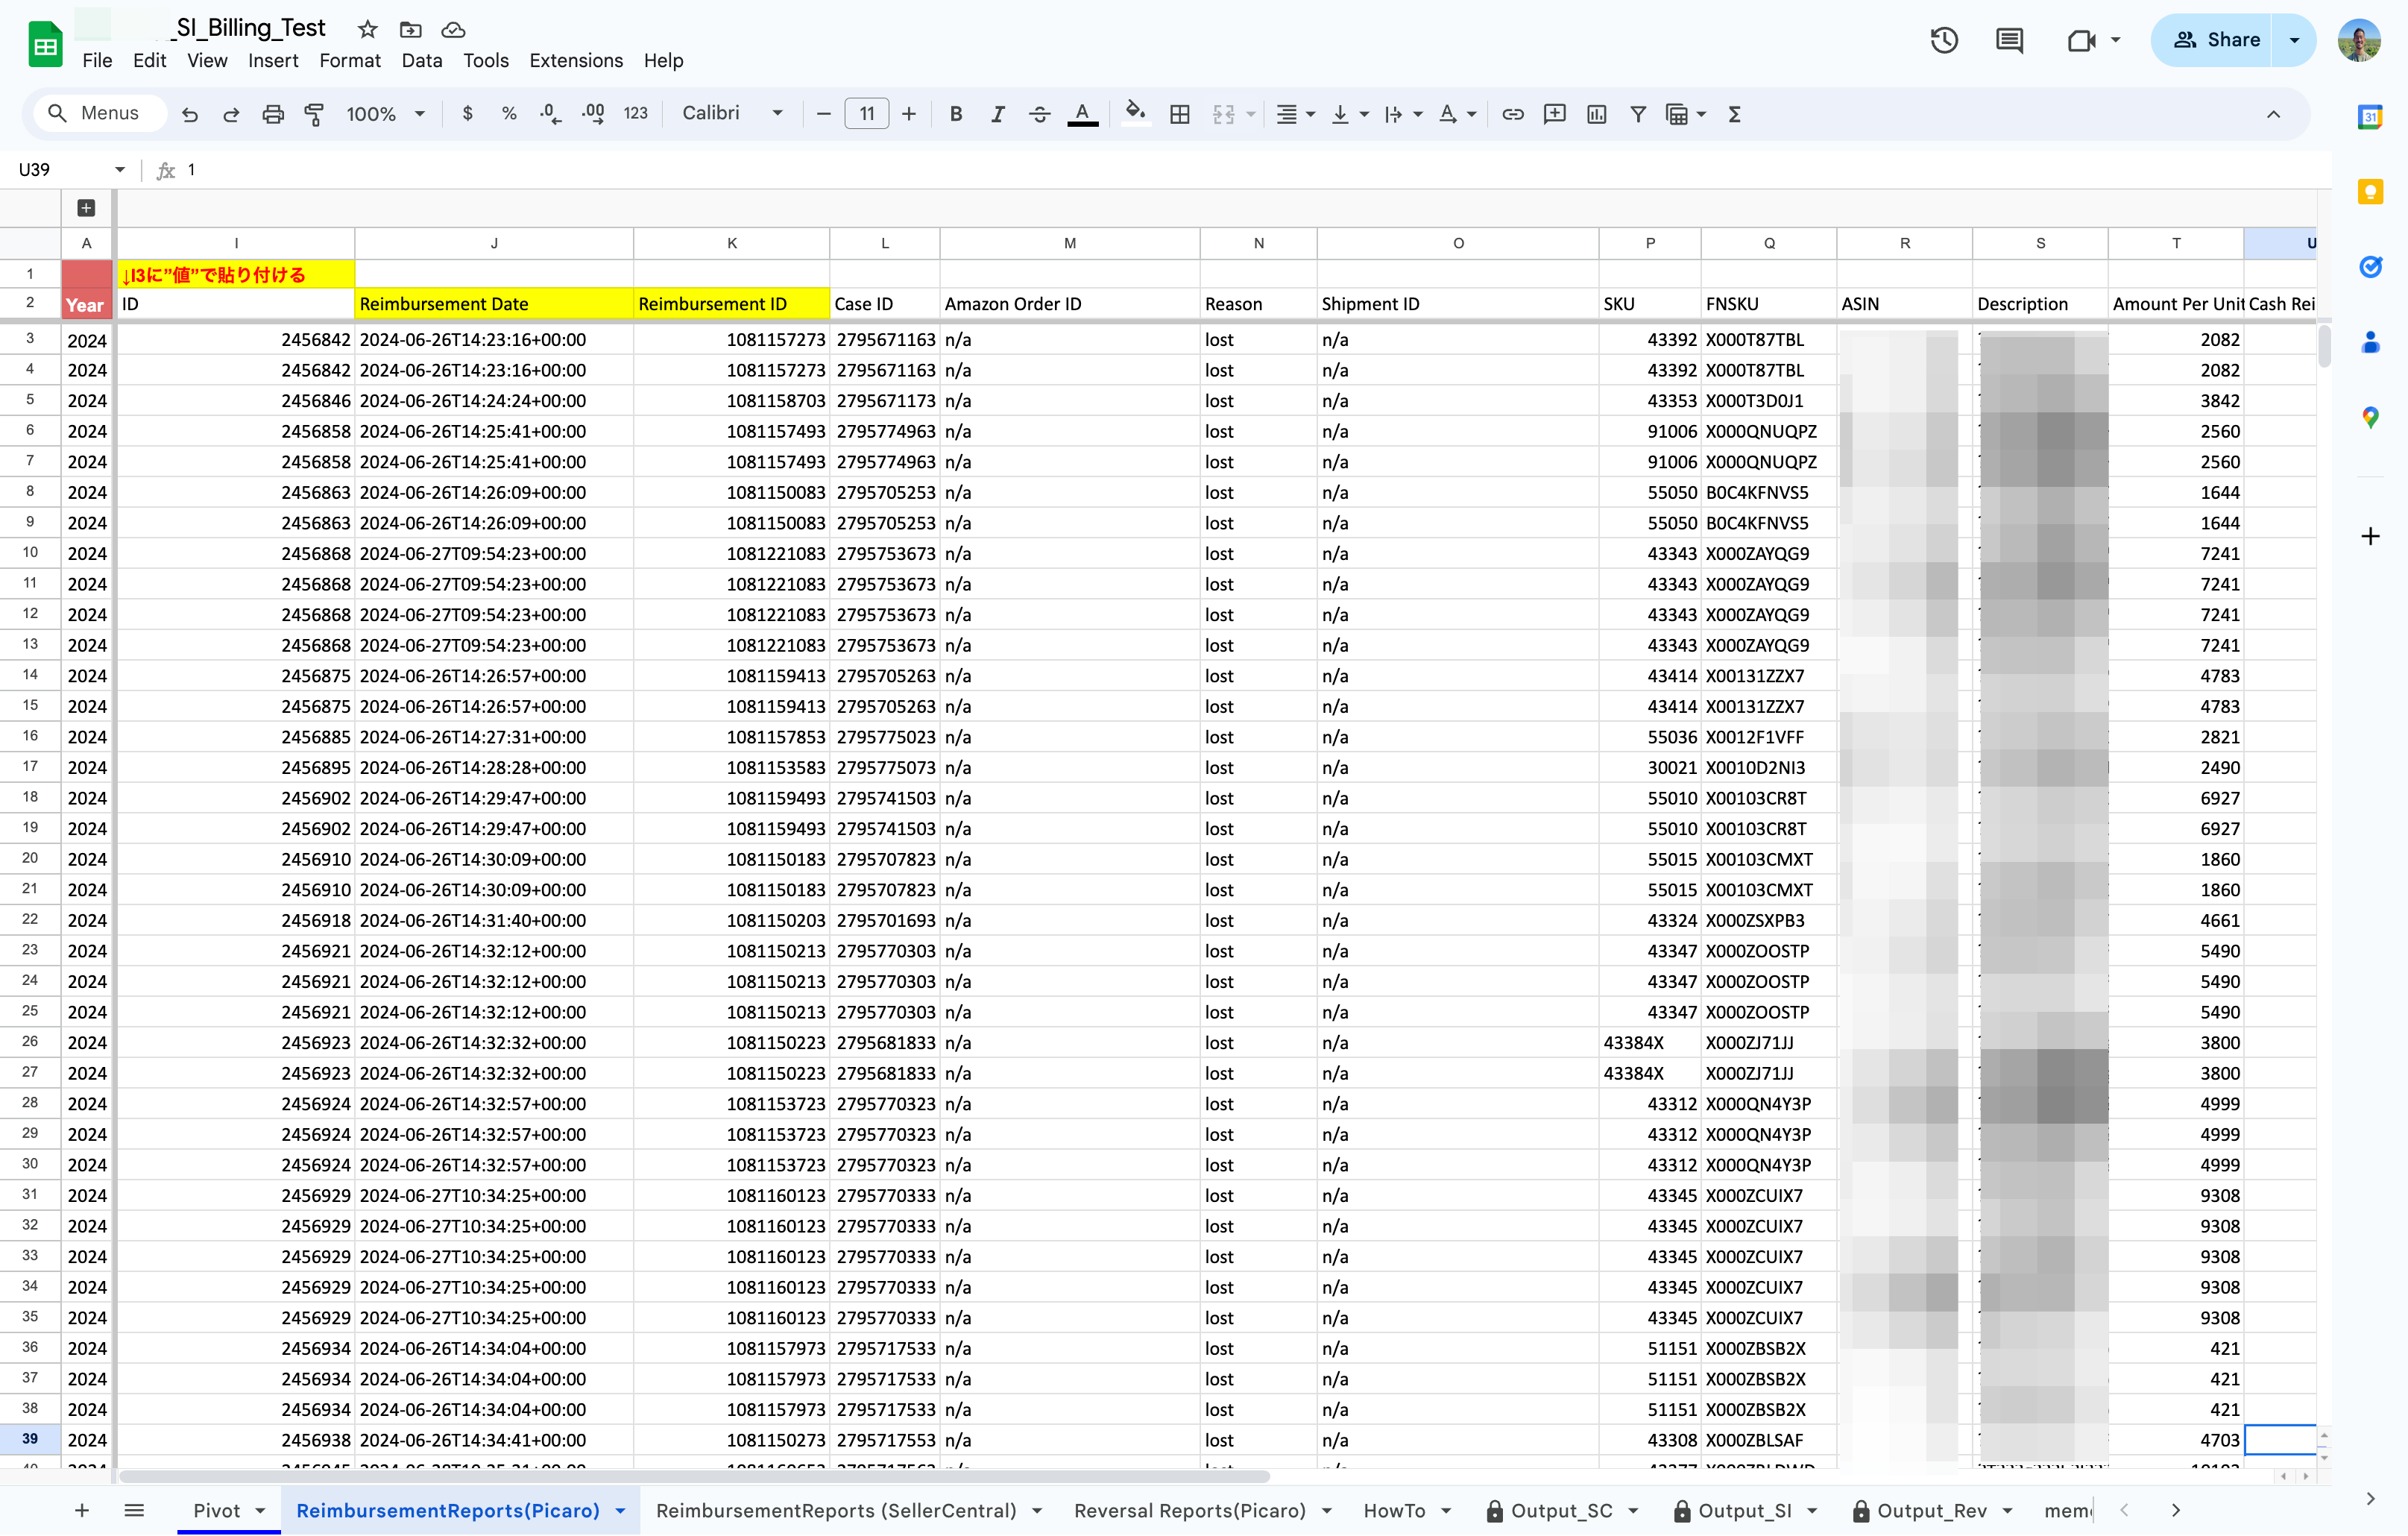Toggle strikethrough formatting

1039,114
